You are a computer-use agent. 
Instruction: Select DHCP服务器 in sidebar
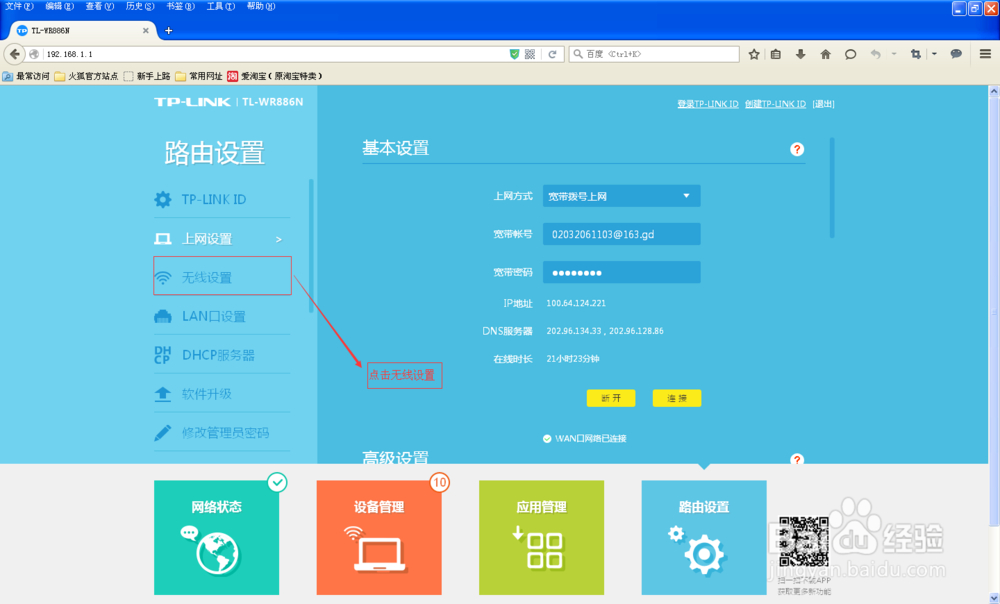coord(222,355)
